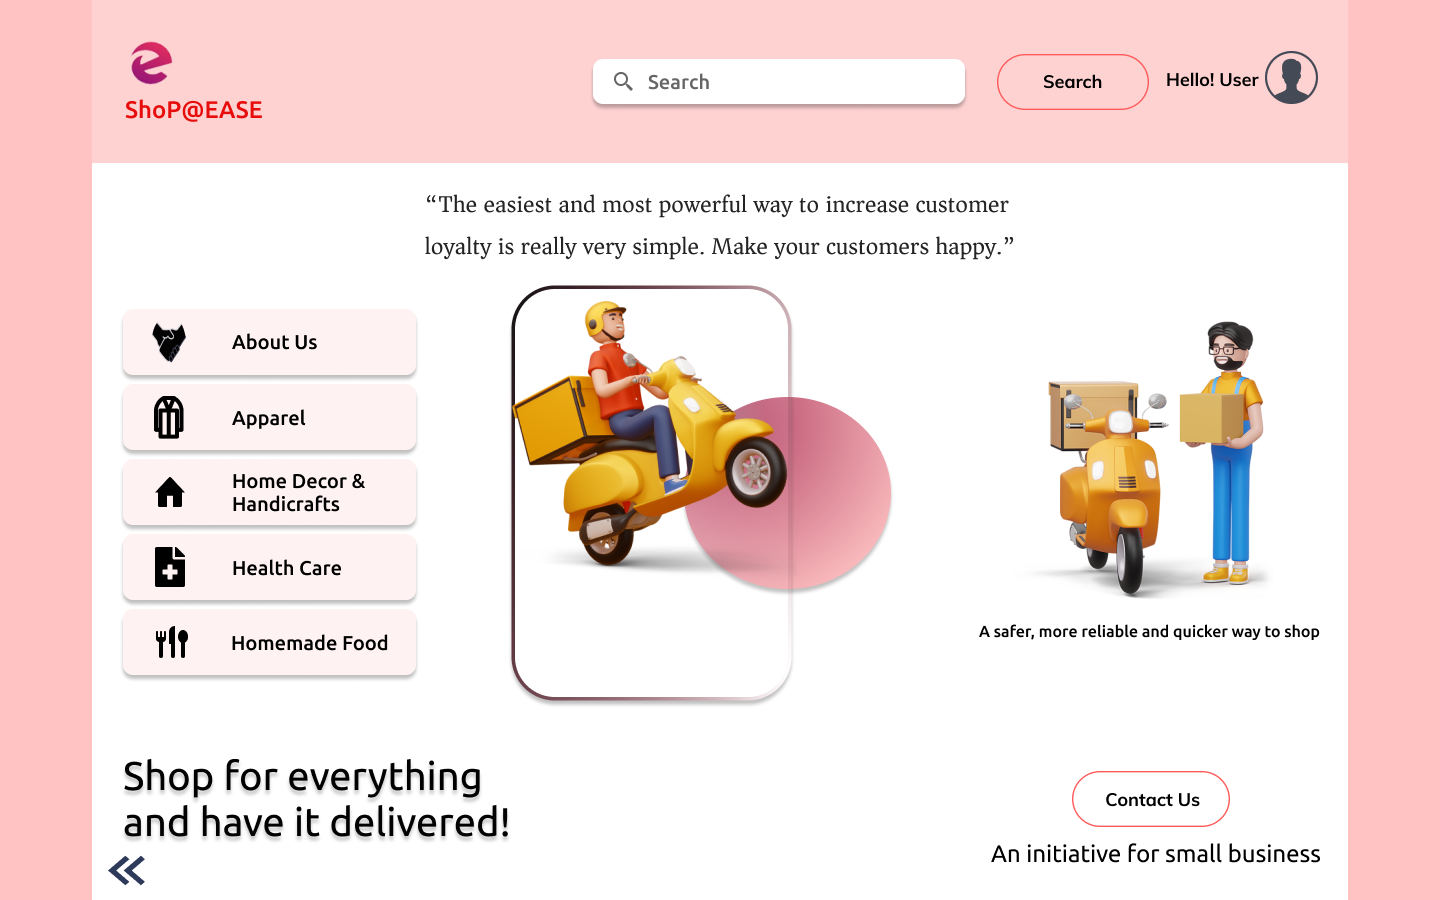Select the Homemade Food category
The image size is (1440, 900).
pyautogui.click(x=269, y=642)
